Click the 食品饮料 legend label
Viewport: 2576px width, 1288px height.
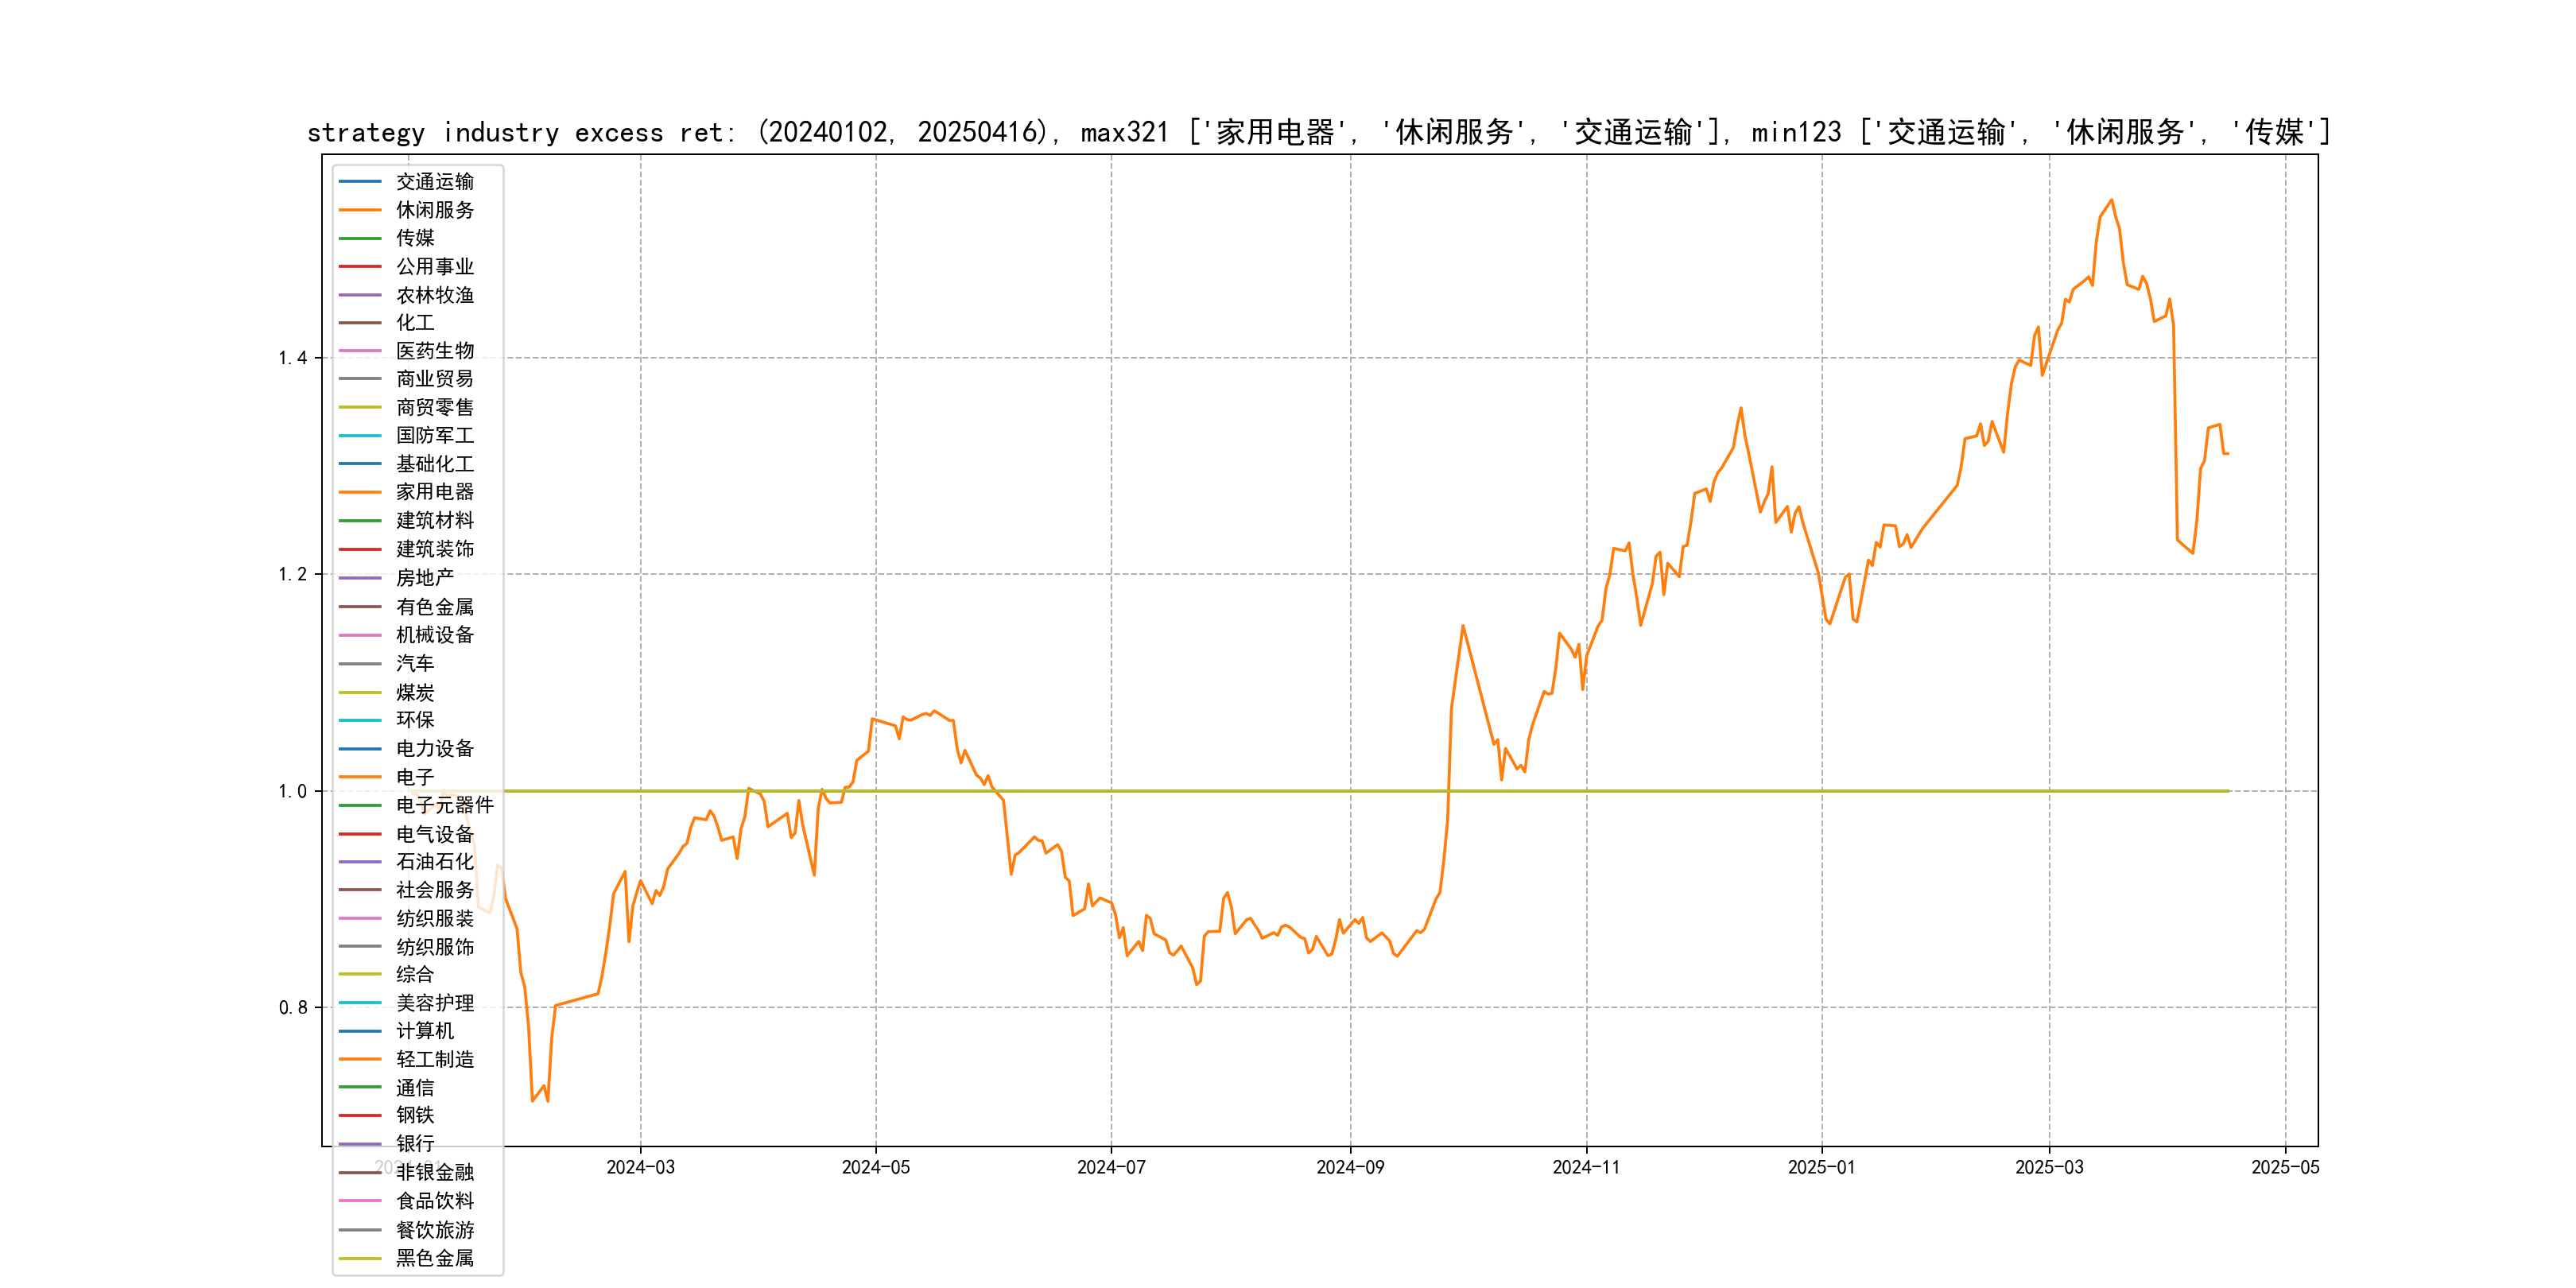pos(434,1201)
